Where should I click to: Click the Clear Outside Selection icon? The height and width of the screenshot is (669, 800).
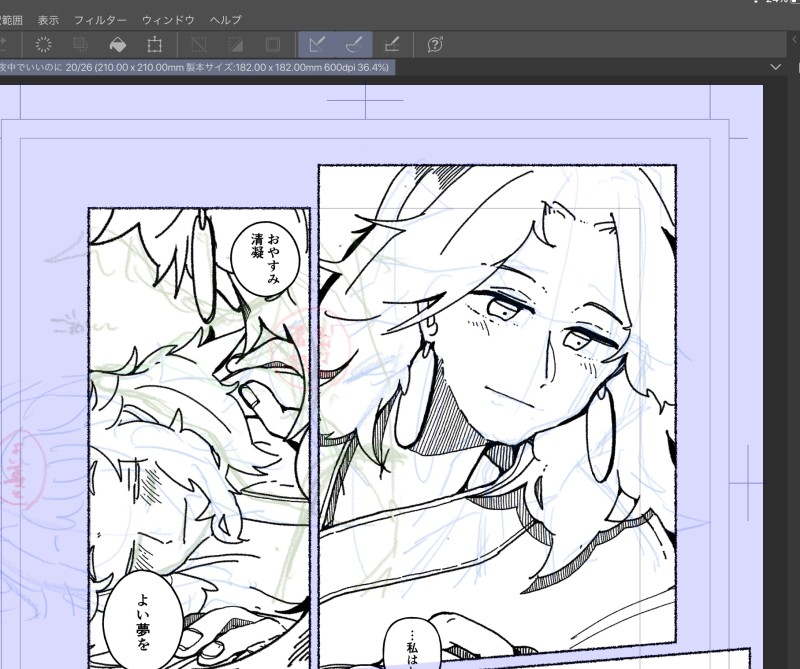pyautogui.click(x=81, y=45)
